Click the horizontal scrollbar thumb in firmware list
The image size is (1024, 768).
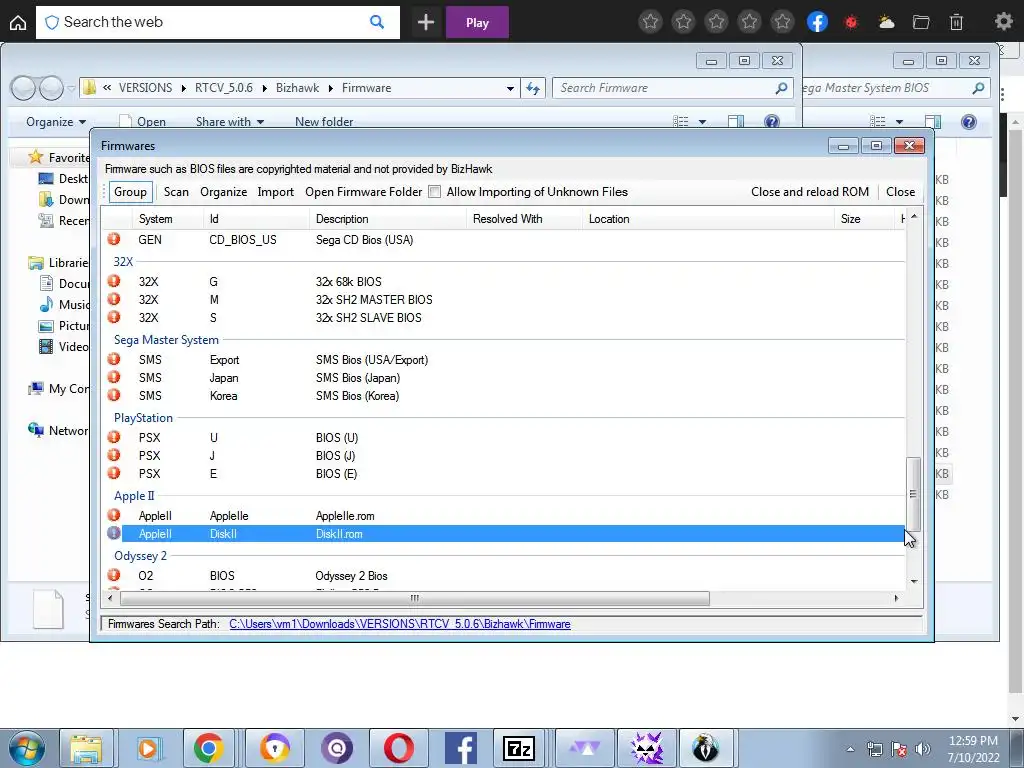pos(415,598)
